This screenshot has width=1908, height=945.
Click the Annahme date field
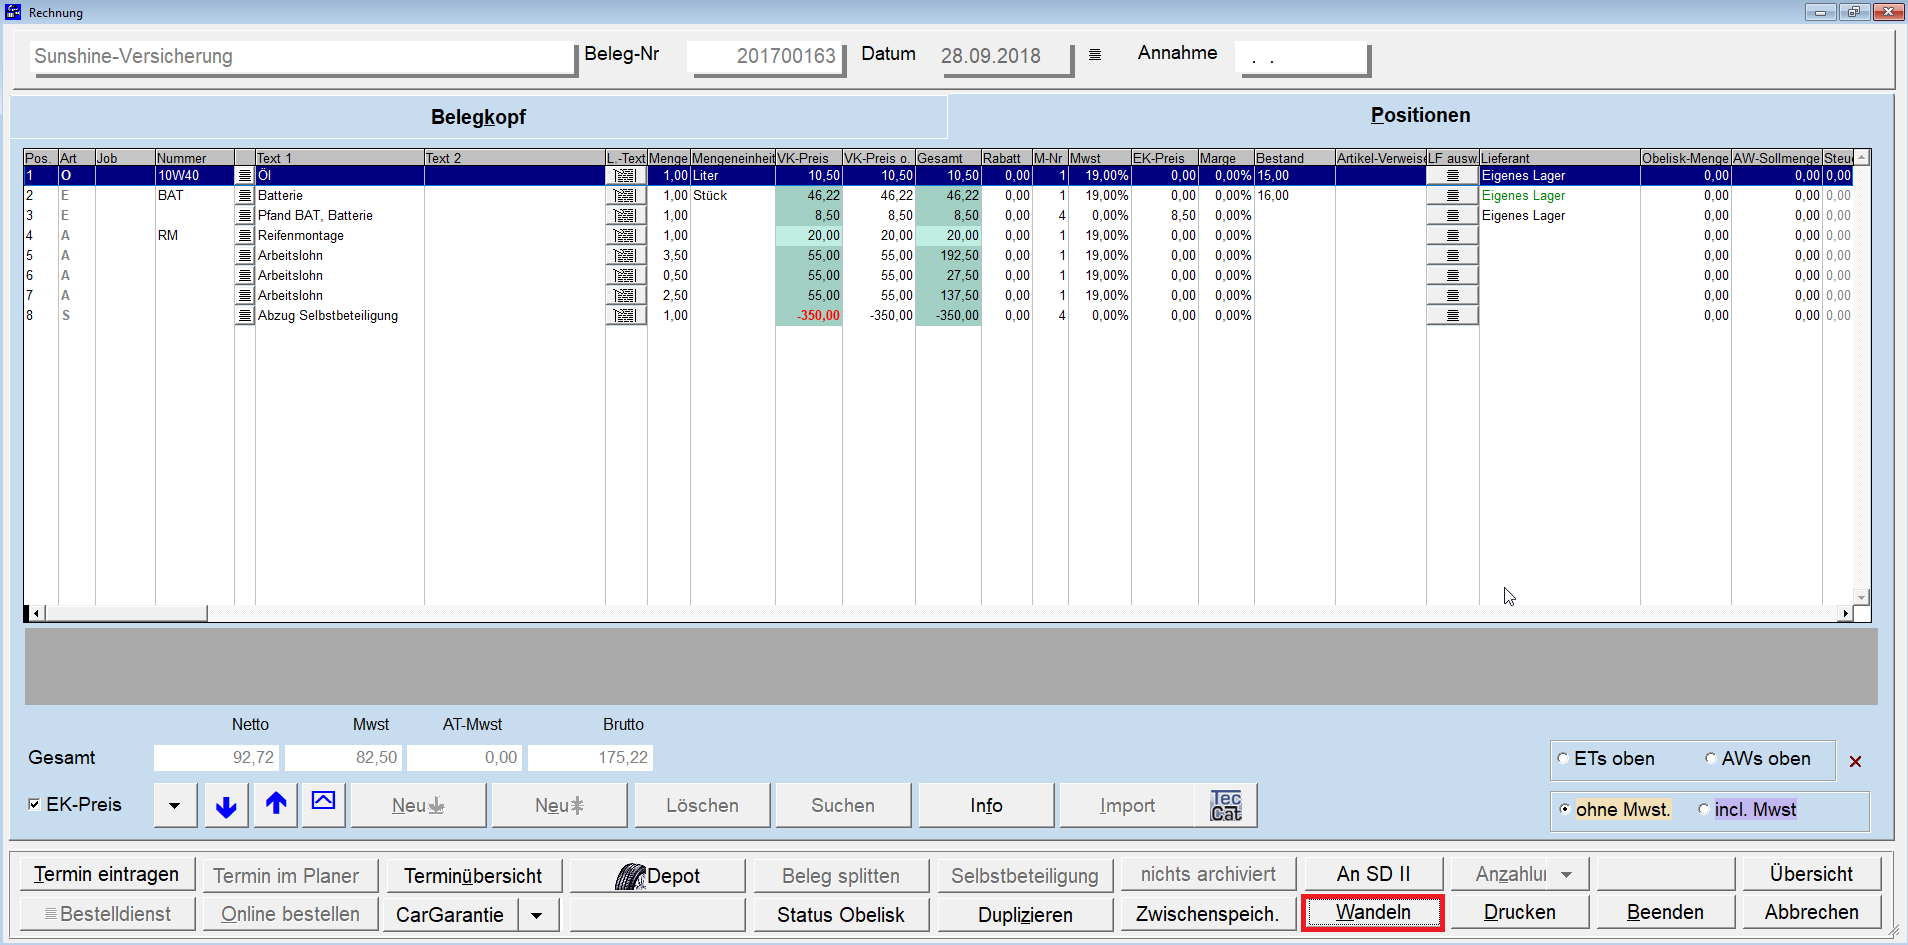click(x=1301, y=58)
